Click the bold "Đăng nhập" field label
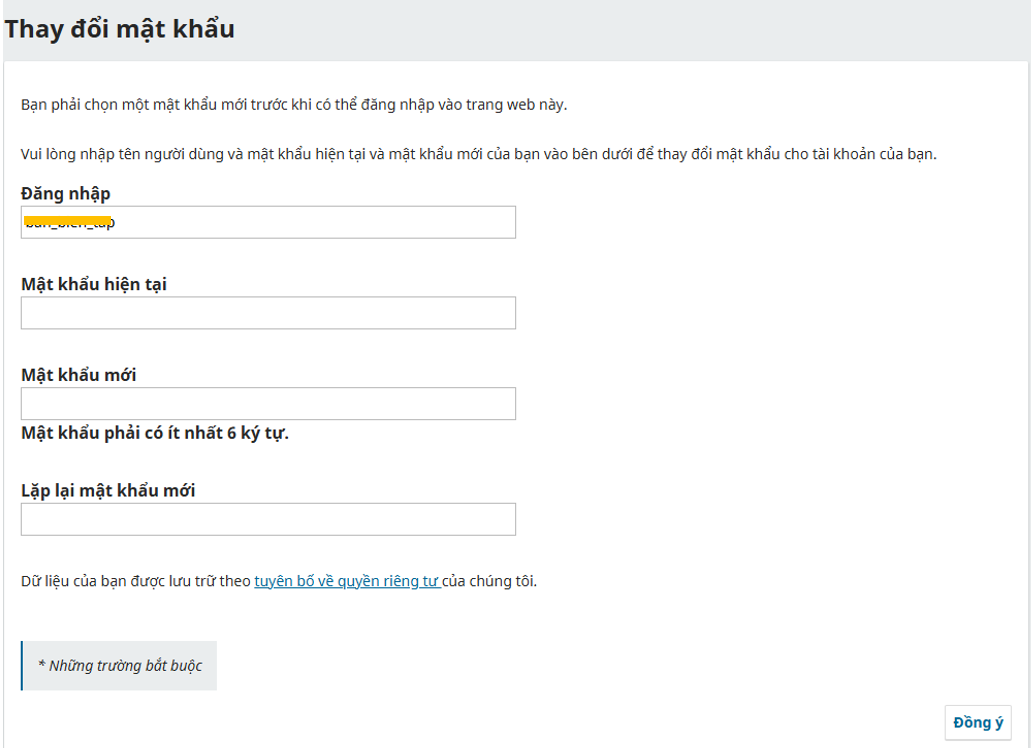This screenshot has height=752, width=1036. [66, 193]
